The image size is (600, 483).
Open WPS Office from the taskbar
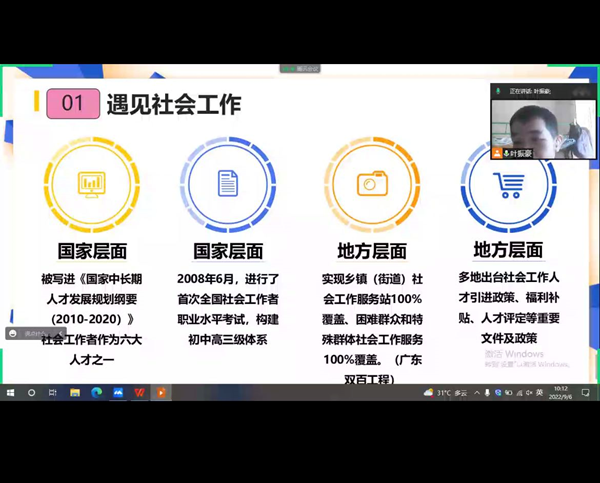[140, 393]
